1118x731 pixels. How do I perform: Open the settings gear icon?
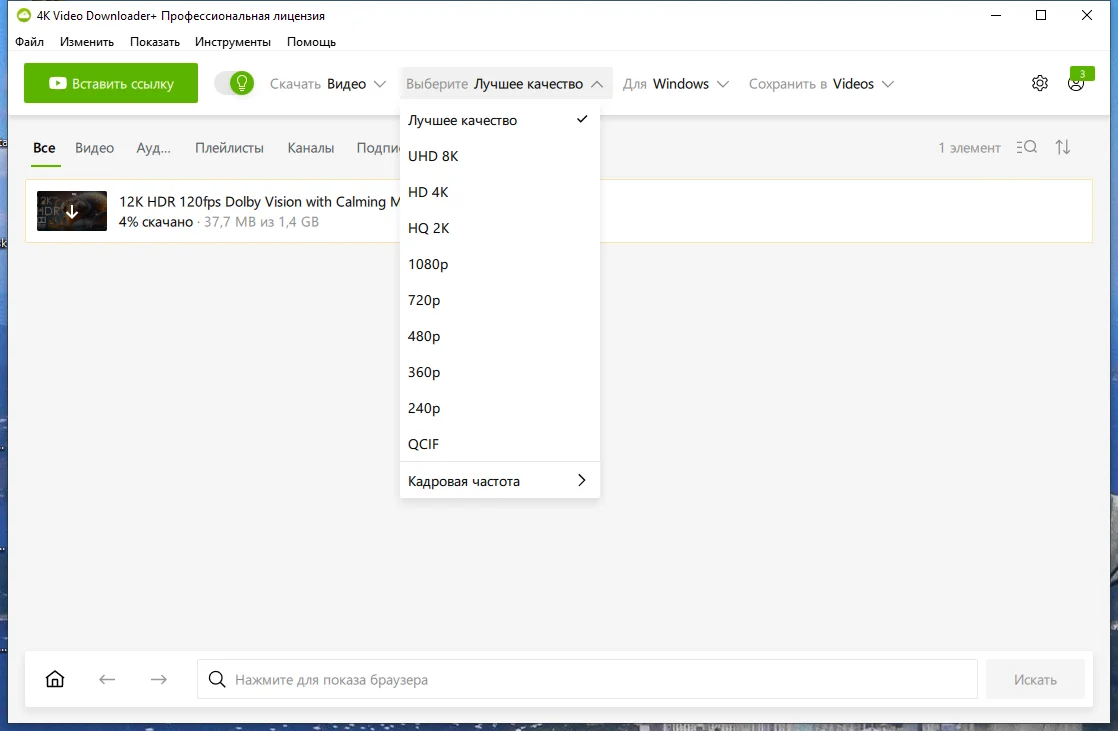coord(1040,83)
